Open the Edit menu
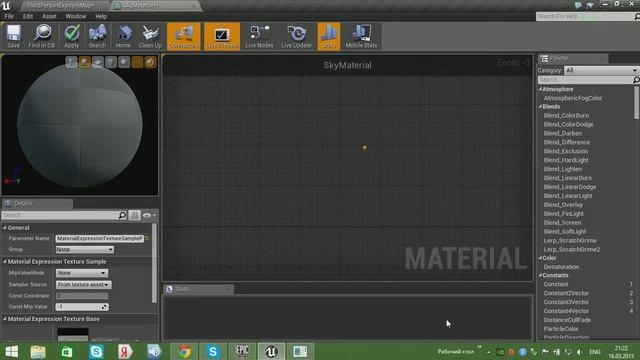Viewport: 640px width, 360px height. [x=28, y=16]
